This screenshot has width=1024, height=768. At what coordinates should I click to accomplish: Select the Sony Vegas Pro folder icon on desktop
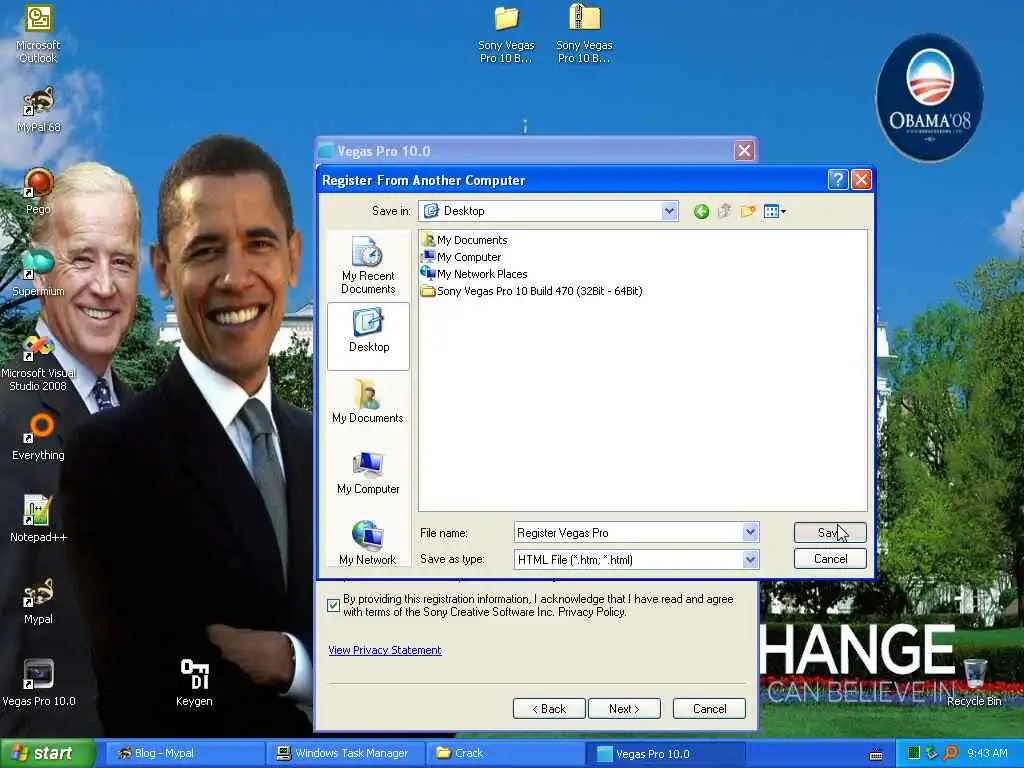(506, 34)
